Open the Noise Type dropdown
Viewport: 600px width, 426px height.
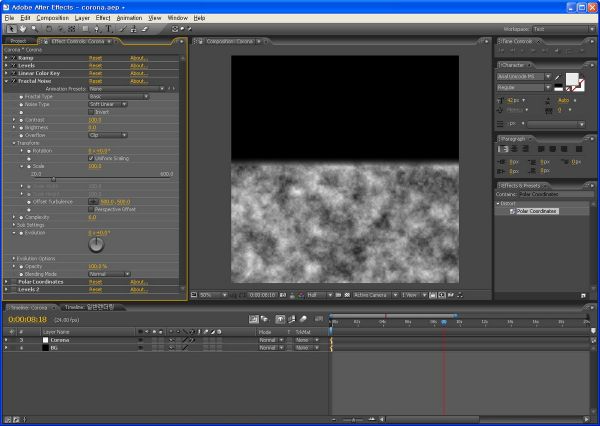[108, 104]
